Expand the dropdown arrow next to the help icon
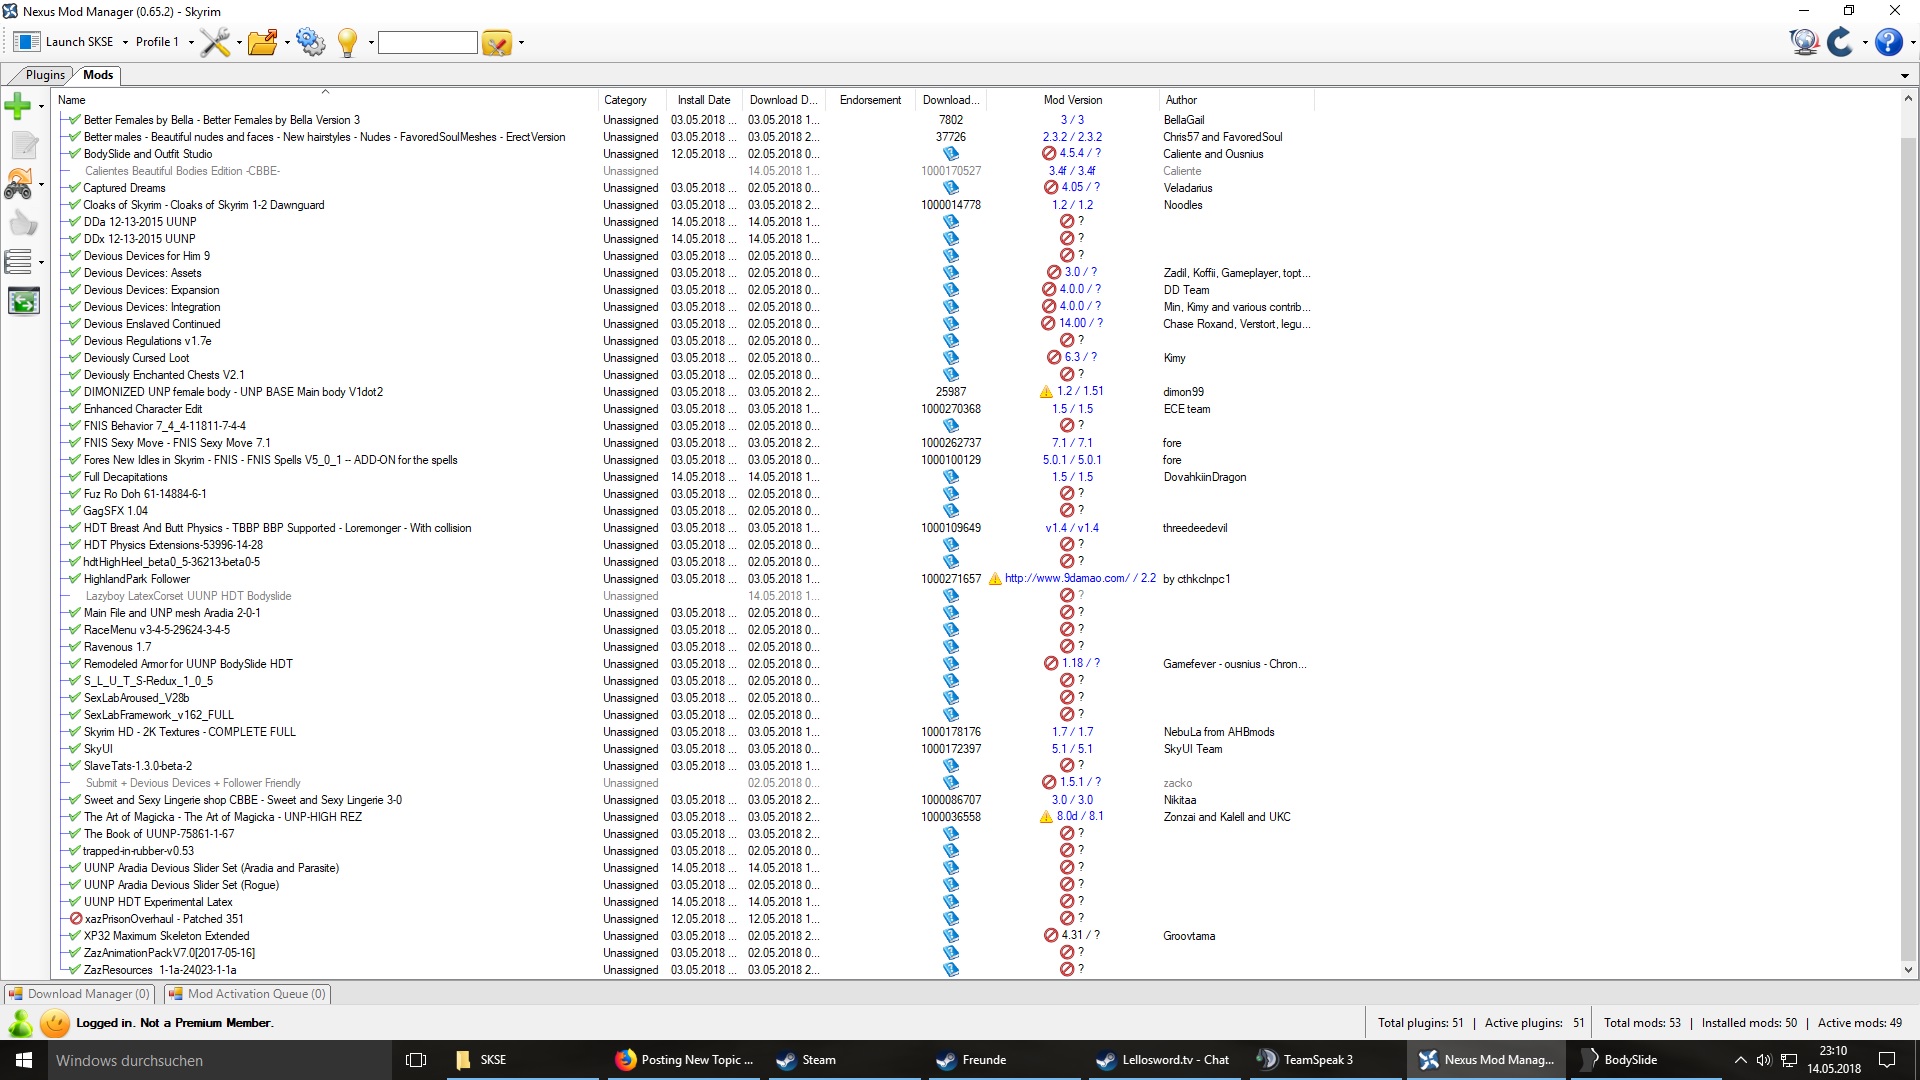 [1912, 43]
